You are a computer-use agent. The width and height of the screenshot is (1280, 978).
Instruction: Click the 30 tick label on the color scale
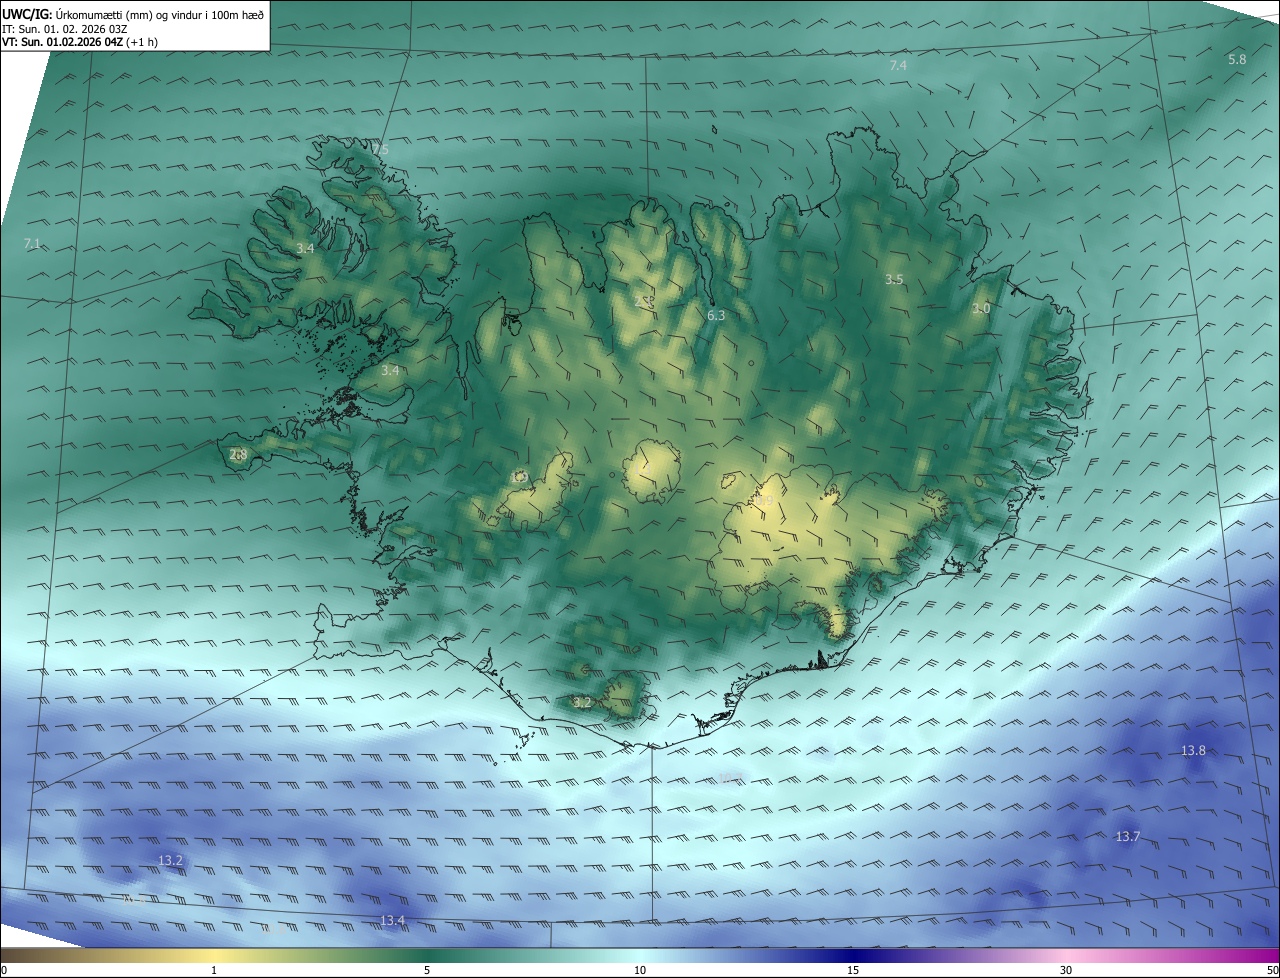[x=1066, y=970]
